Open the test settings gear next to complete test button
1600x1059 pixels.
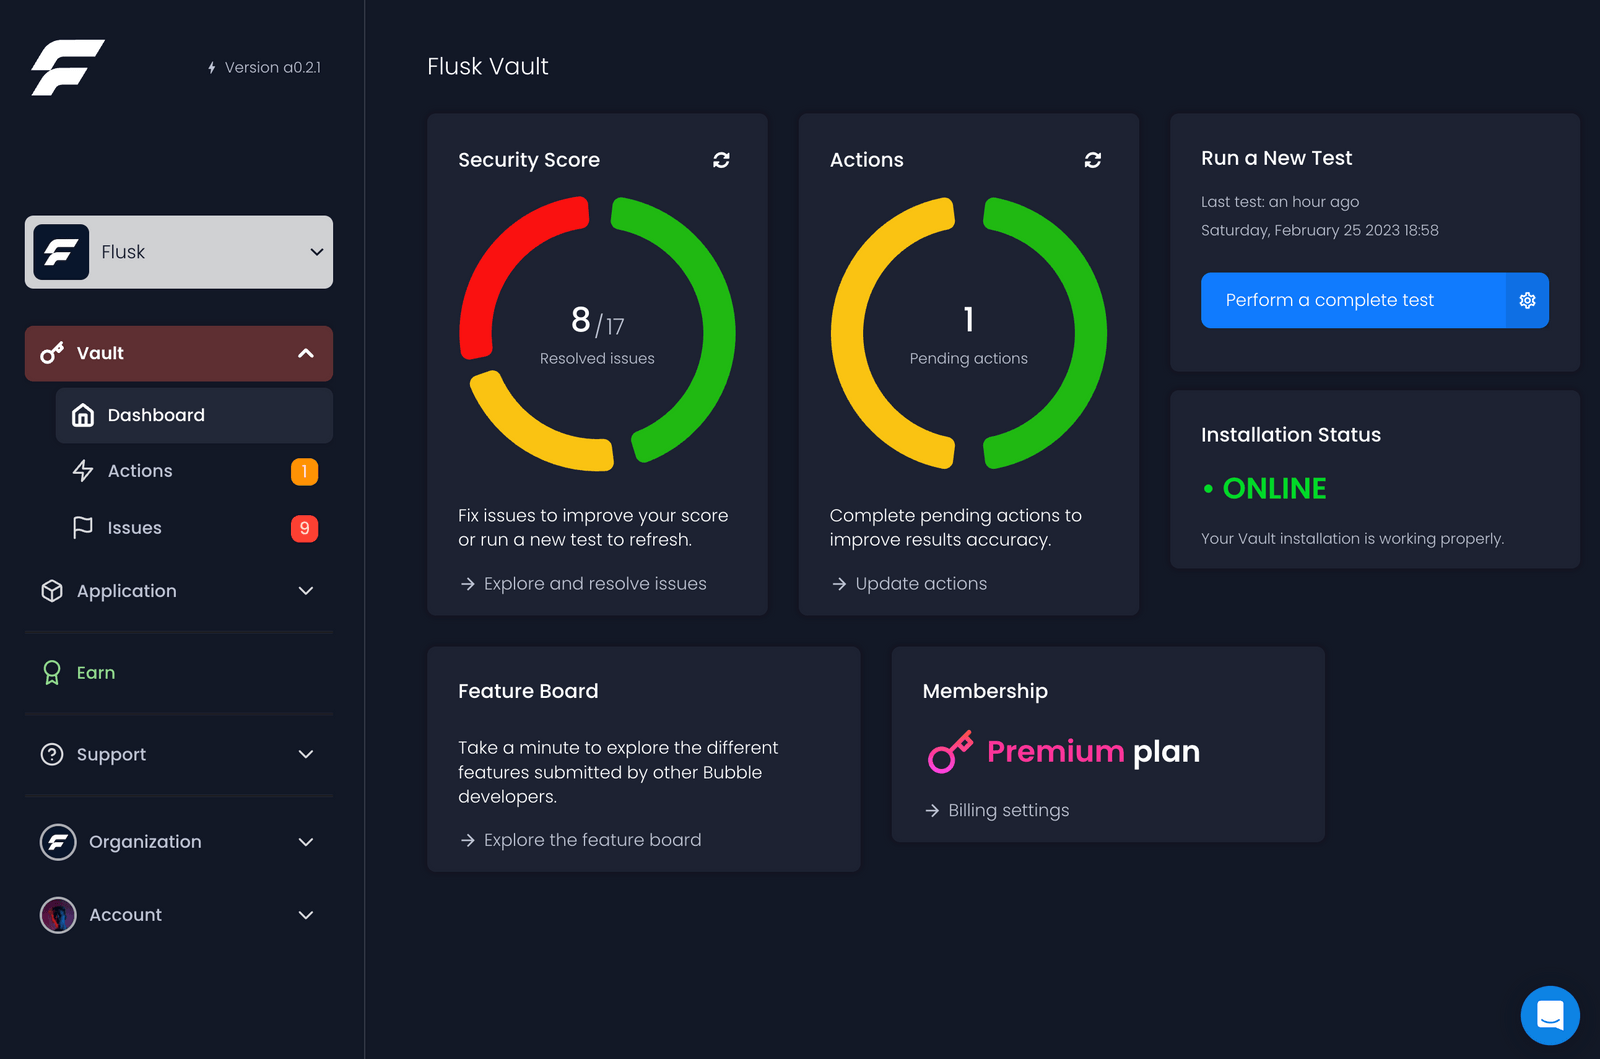(1527, 300)
